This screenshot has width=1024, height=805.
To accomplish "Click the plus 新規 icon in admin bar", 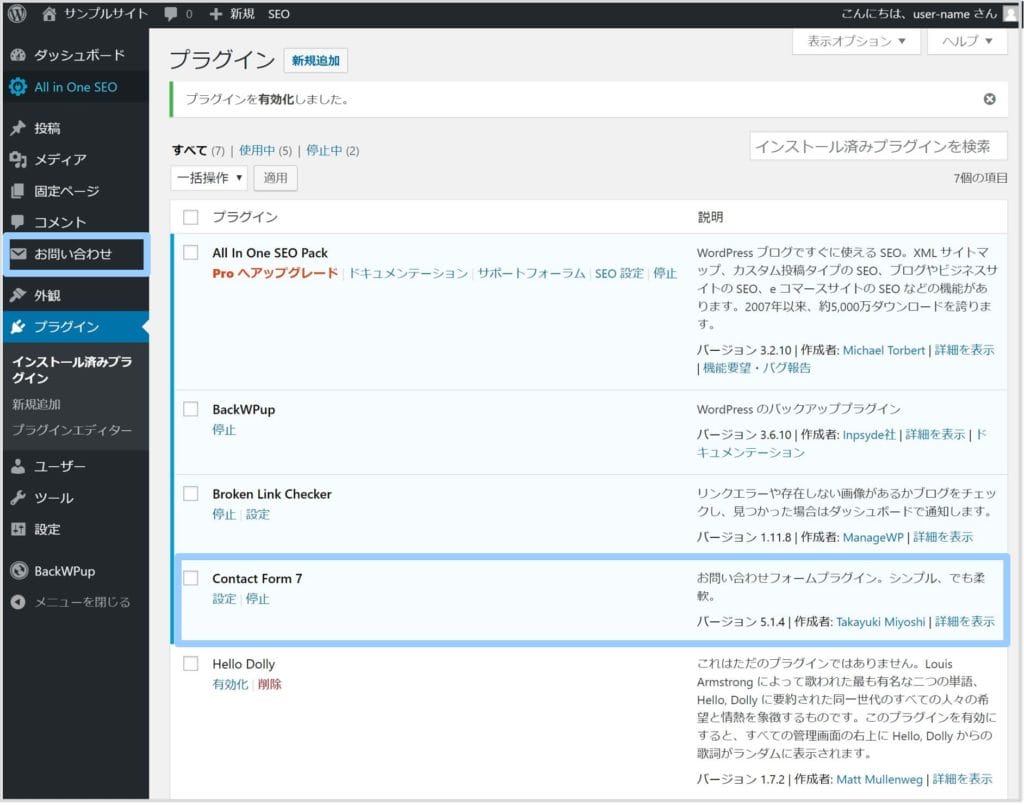I will click(216, 14).
